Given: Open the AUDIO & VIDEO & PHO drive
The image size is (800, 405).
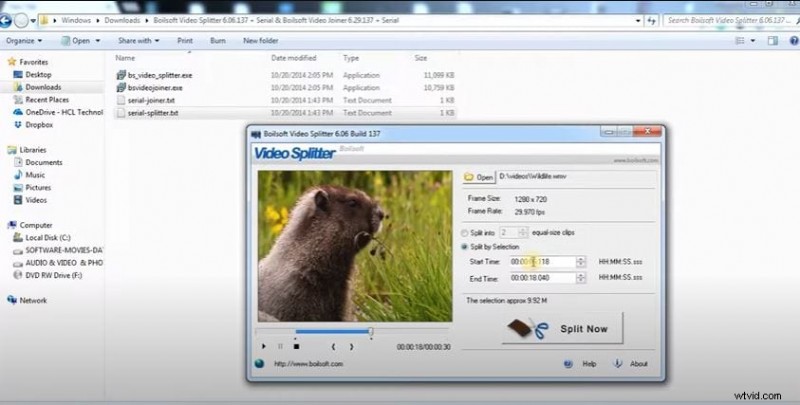Looking at the screenshot, I should pos(64,263).
